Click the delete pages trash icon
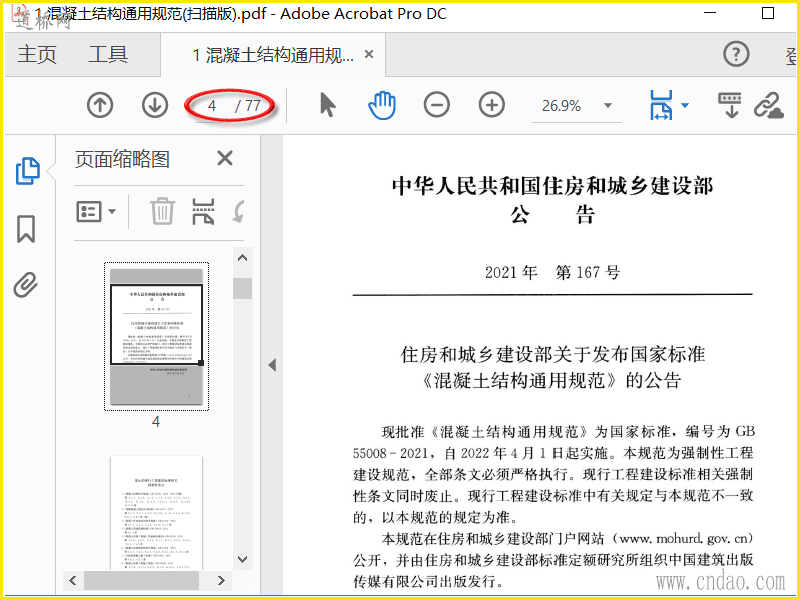 tap(162, 212)
